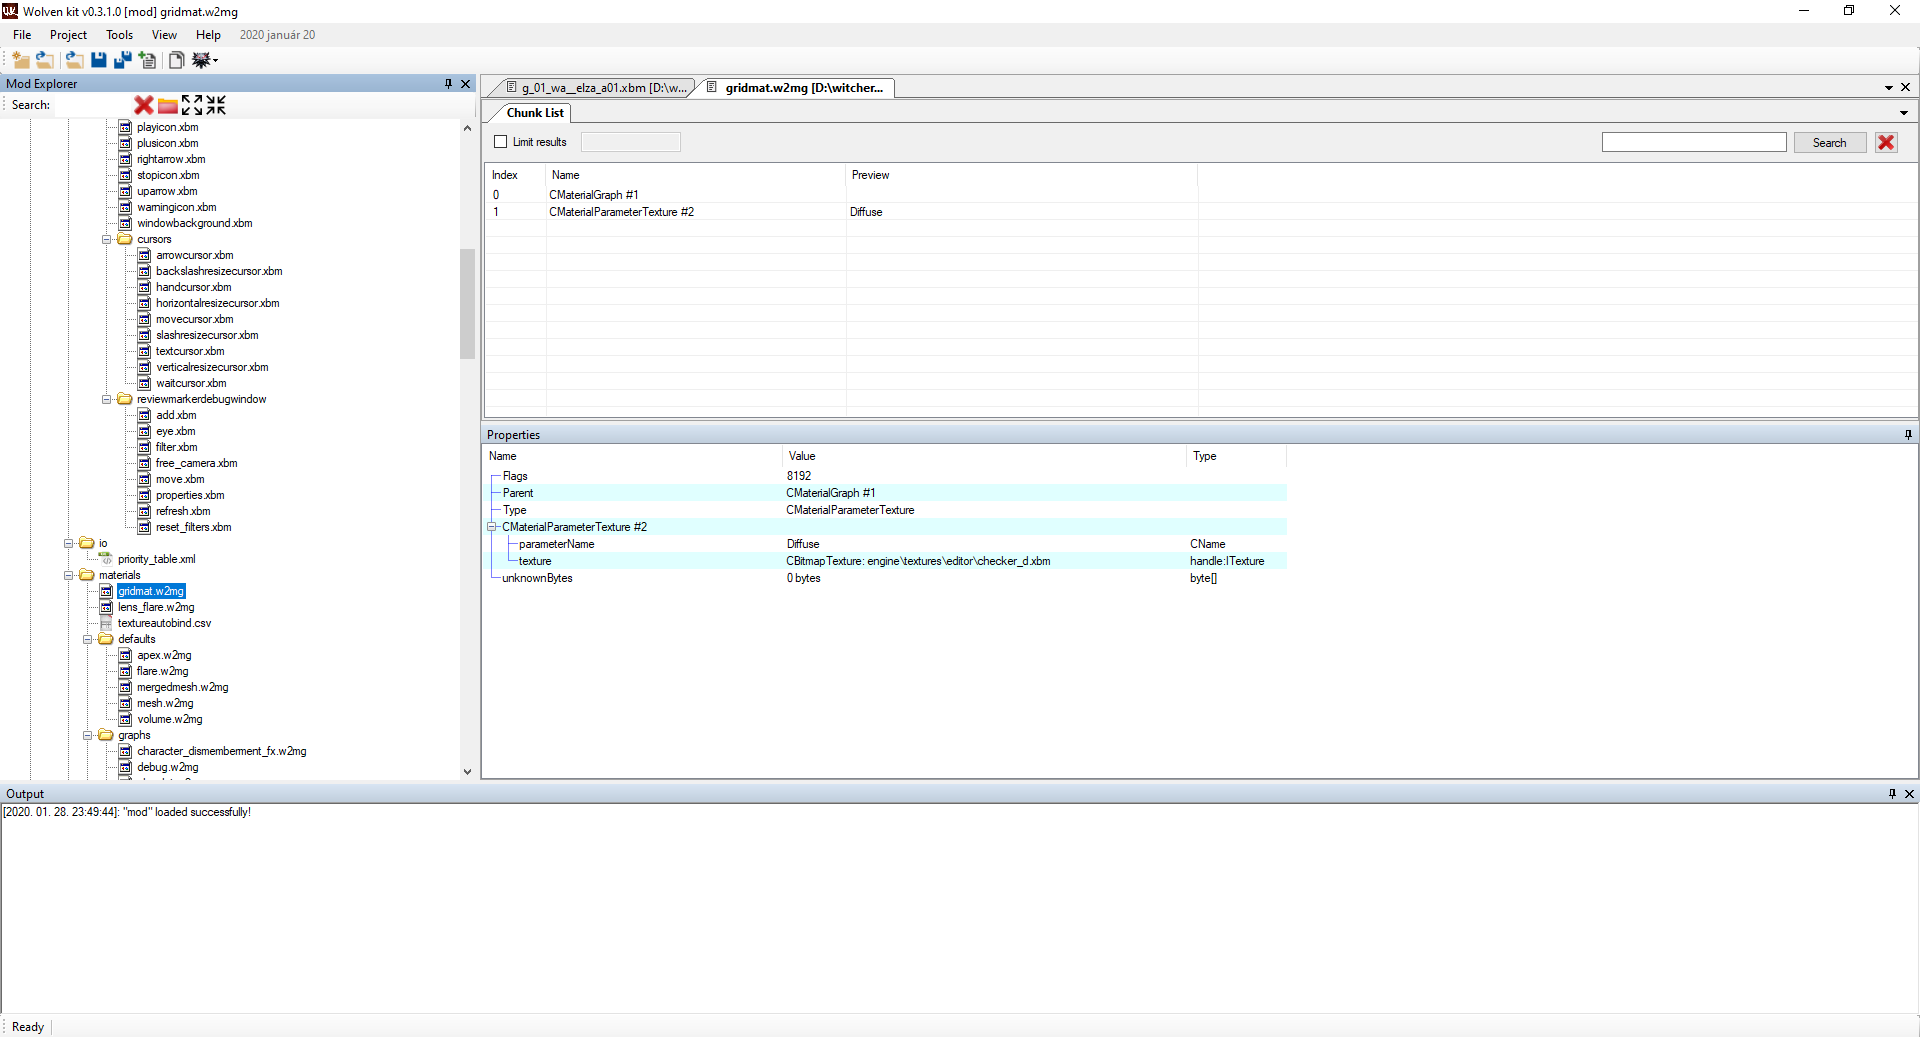This screenshot has height=1037, width=1920.
Task: Save the current file with the single floppy icon
Action: tap(99, 60)
